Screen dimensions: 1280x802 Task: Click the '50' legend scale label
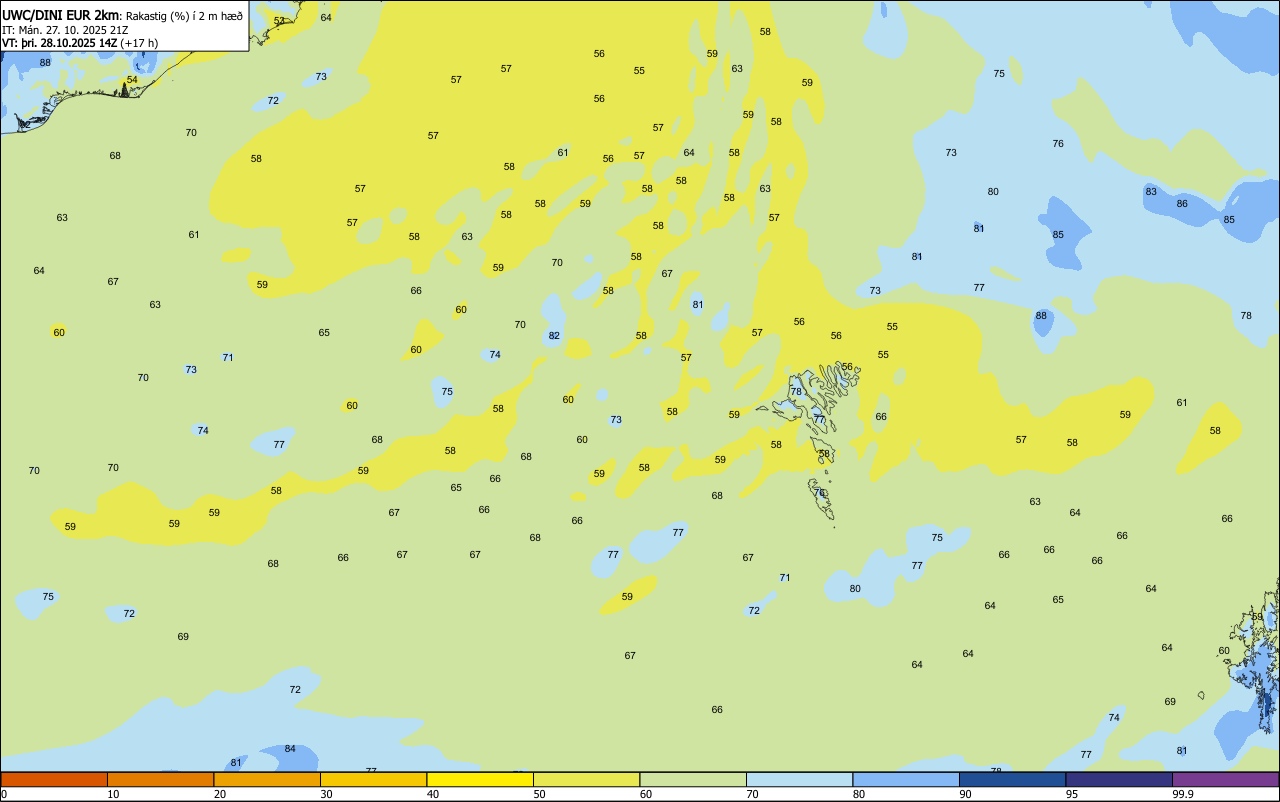point(539,794)
